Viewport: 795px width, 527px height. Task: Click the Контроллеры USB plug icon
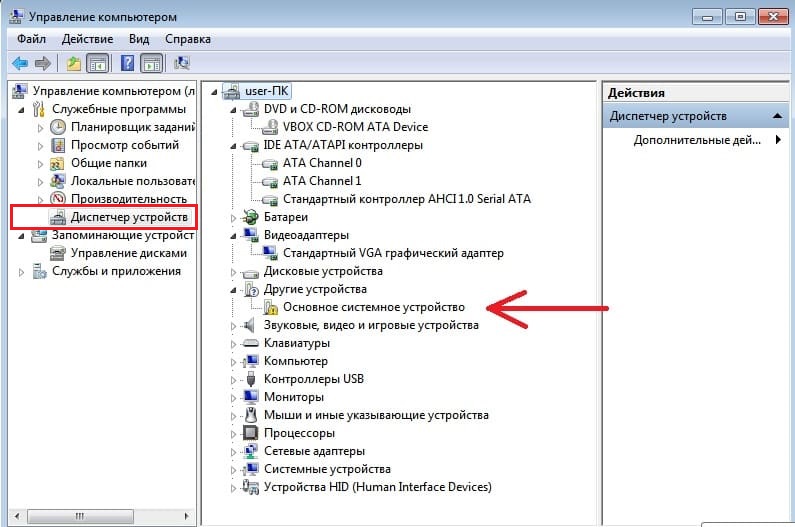coord(250,379)
